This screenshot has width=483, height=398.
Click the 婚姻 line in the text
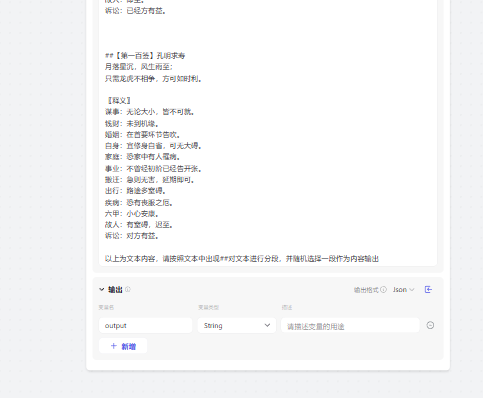click(142, 135)
